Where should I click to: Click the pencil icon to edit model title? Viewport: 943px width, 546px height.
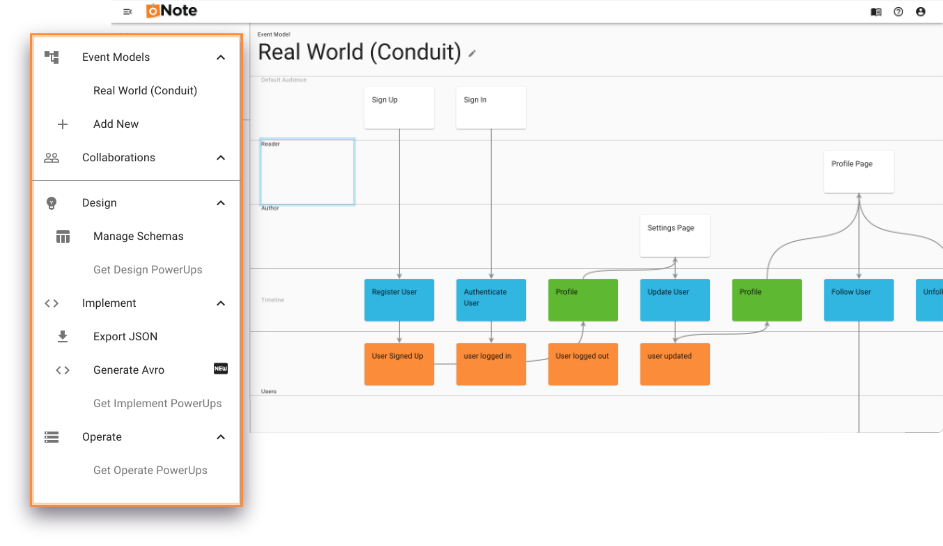[x=473, y=53]
